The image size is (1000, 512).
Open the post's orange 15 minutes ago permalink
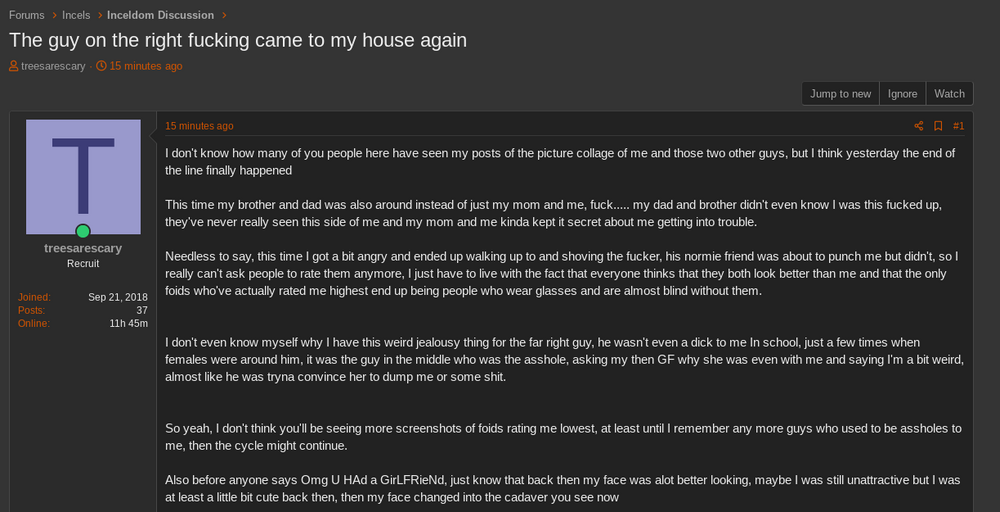pos(199,126)
